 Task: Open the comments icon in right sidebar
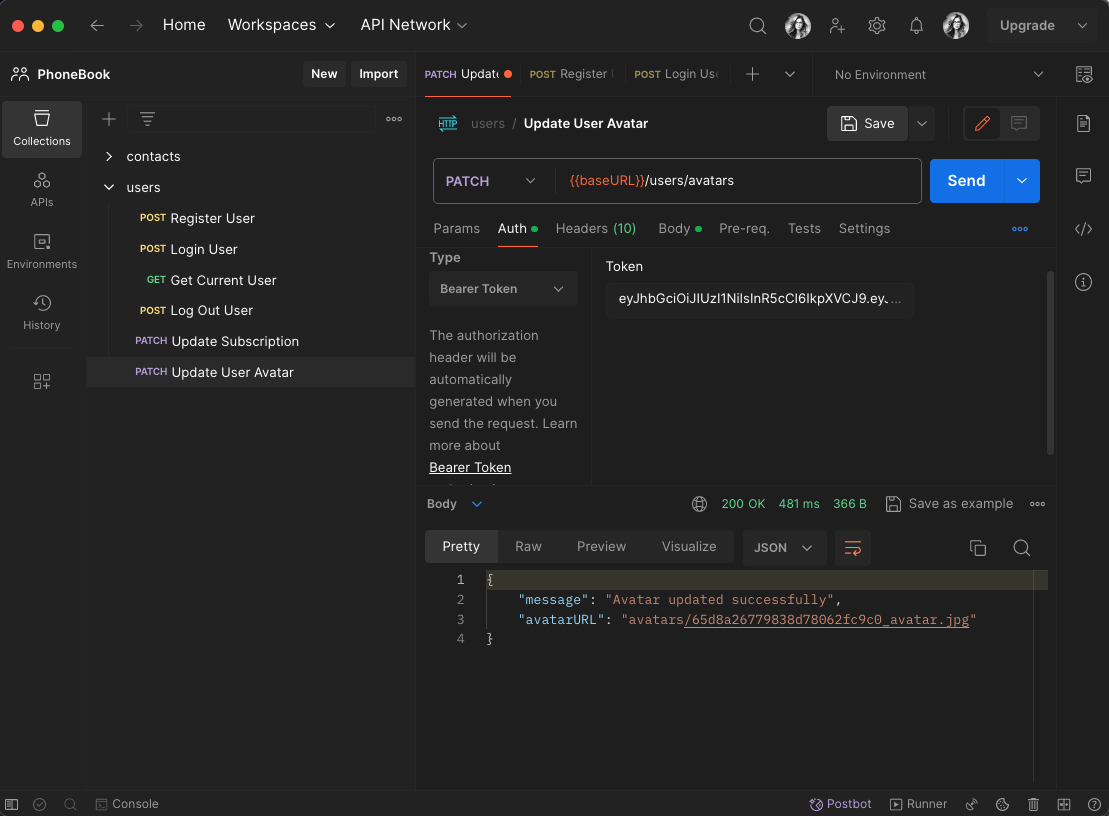pos(1084,175)
